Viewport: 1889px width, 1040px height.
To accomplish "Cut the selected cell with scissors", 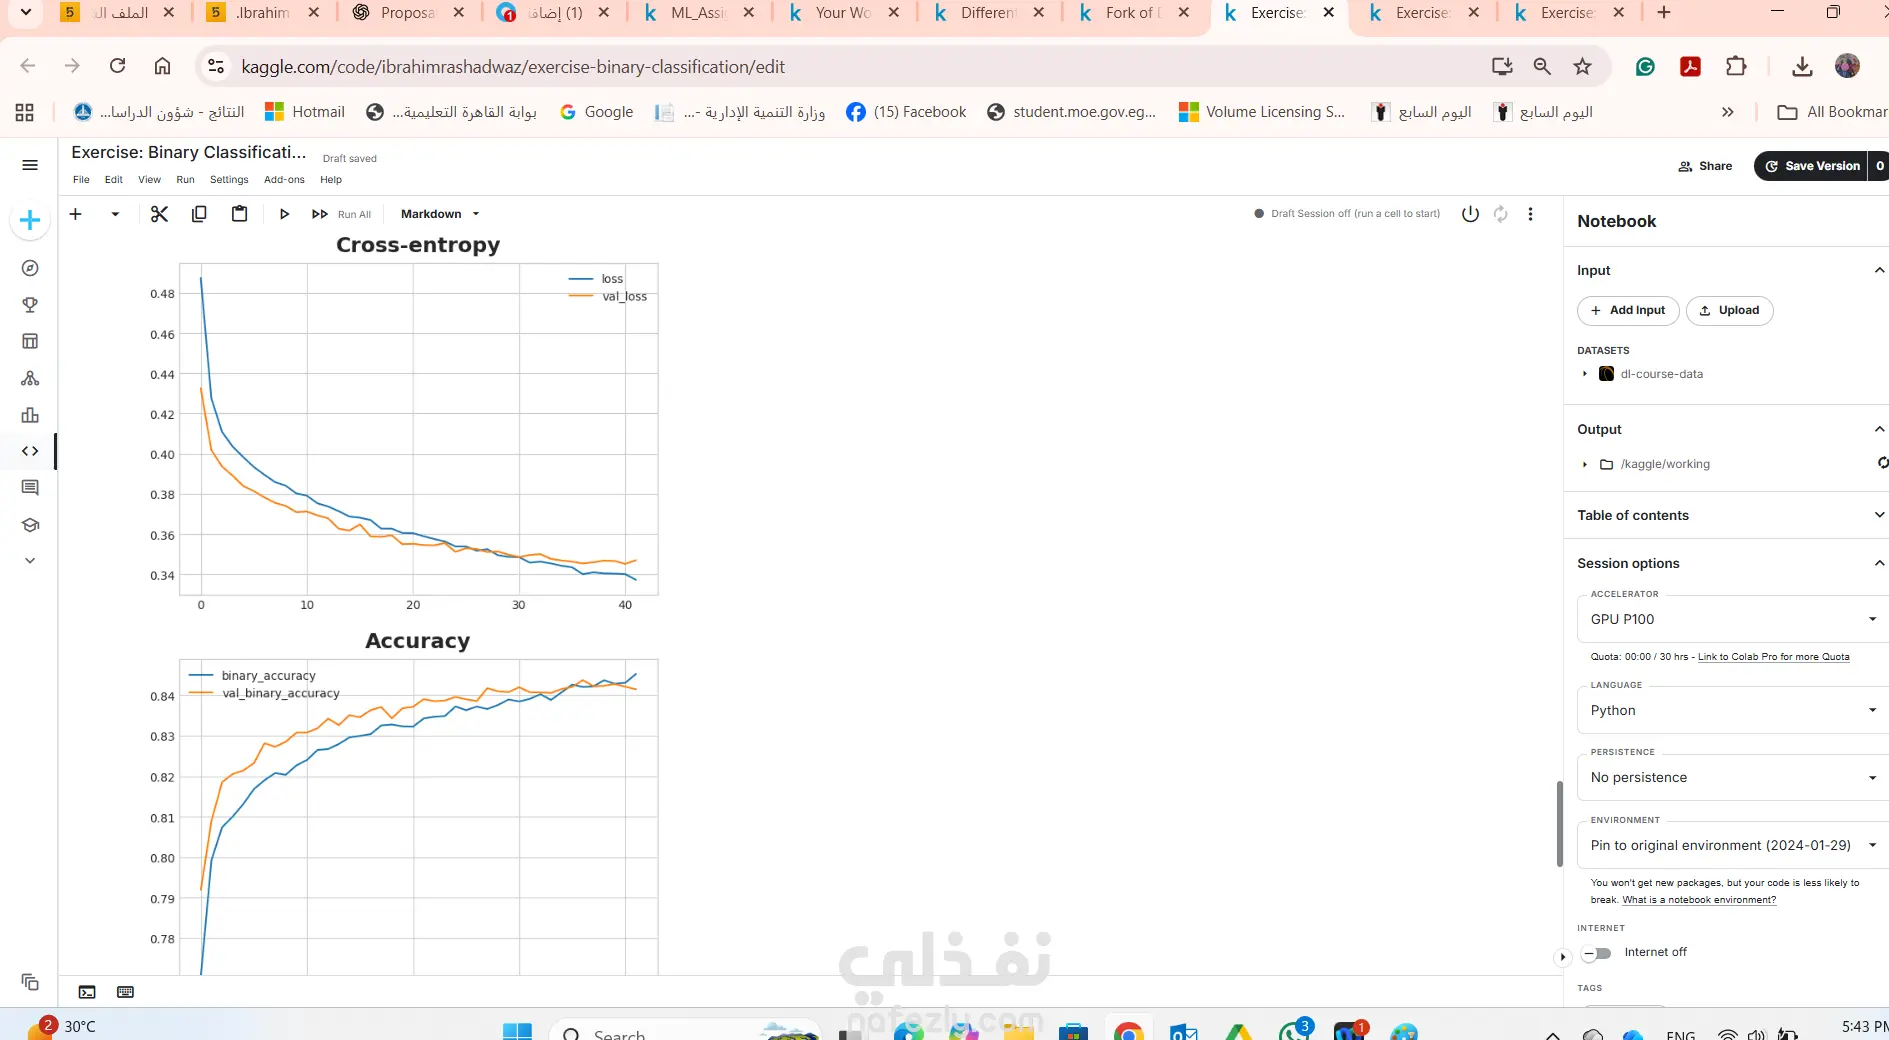I will tap(159, 214).
